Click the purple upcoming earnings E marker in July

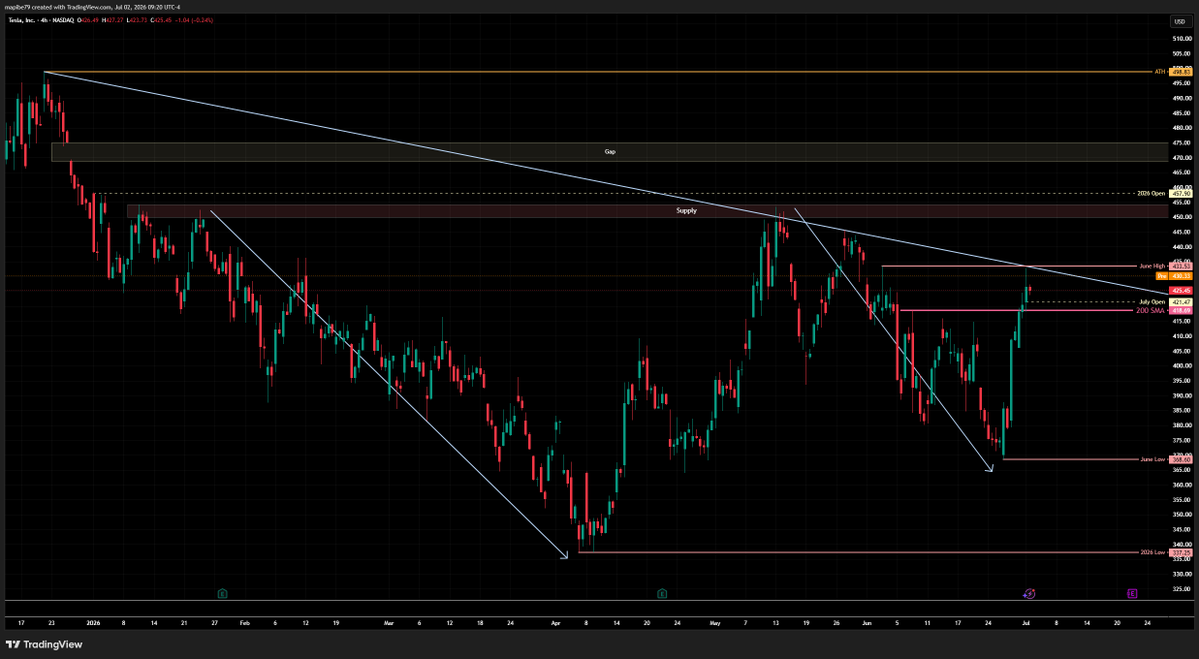(x=1132, y=593)
